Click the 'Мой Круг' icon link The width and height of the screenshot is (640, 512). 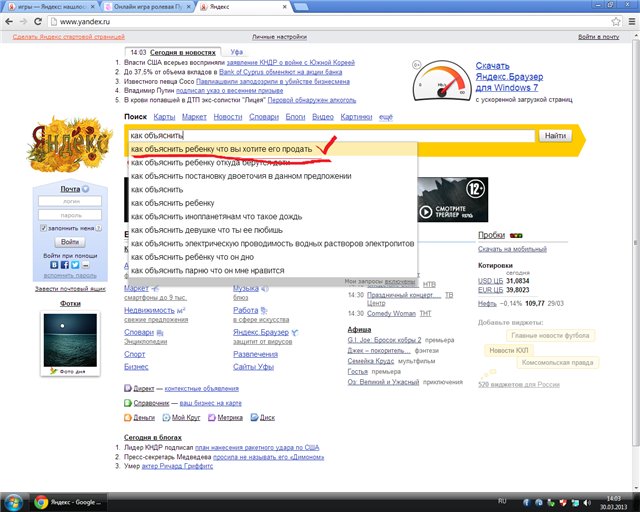tap(182, 418)
